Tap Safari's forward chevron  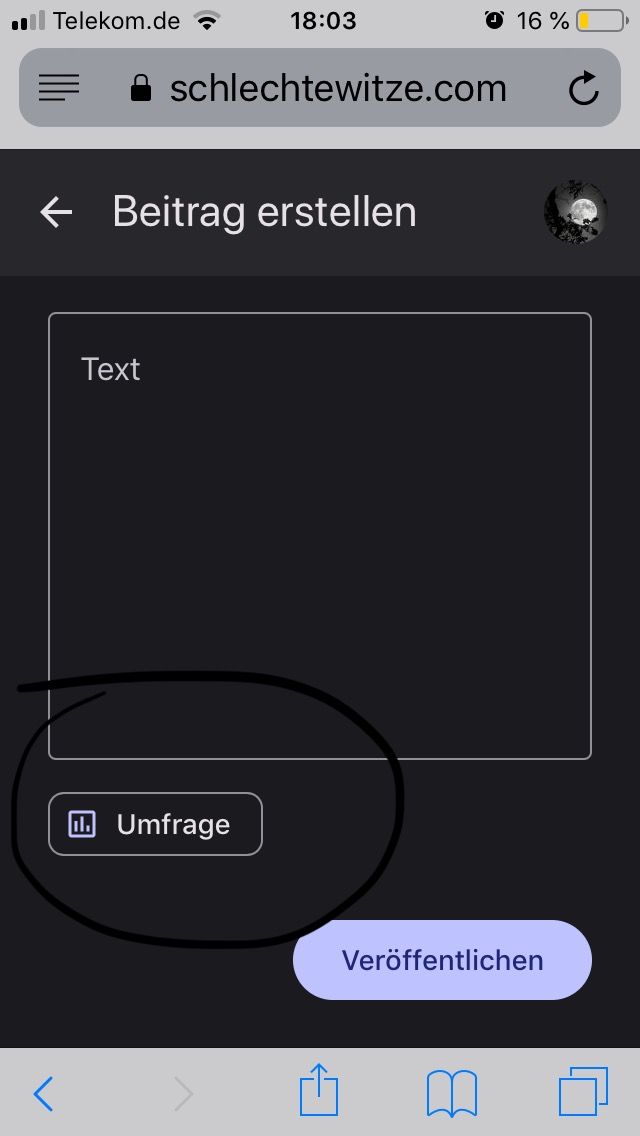(x=183, y=1094)
